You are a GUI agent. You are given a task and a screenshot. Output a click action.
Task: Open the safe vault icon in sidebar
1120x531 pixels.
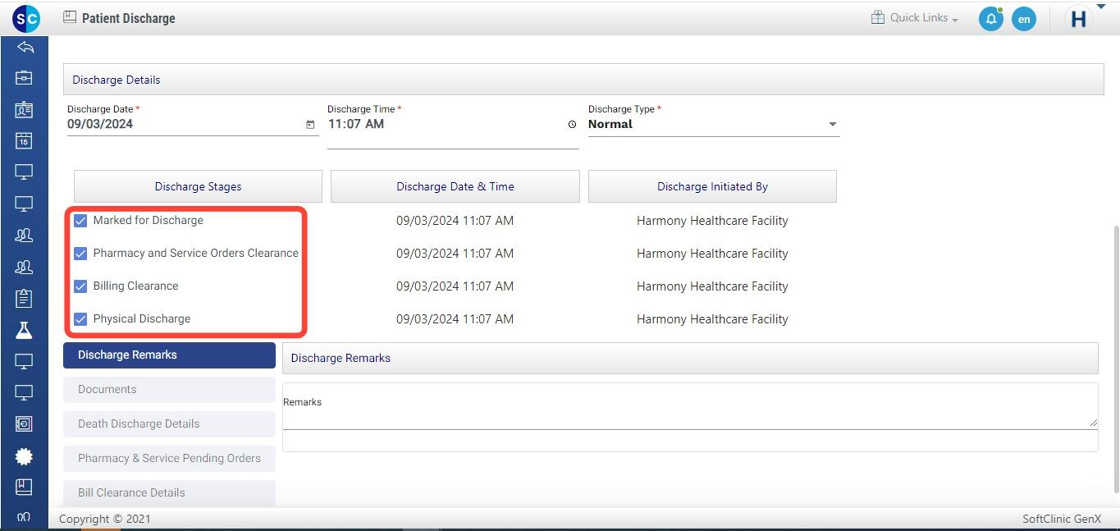pyautogui.click(x=24, y=424)
